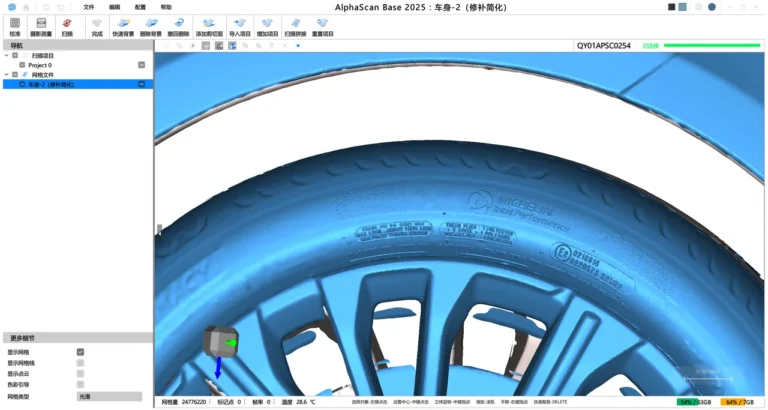Viewport: 768px width, 410px height.
Task: Start the 扫描 scan tool
Action: [x=67, y=25]
